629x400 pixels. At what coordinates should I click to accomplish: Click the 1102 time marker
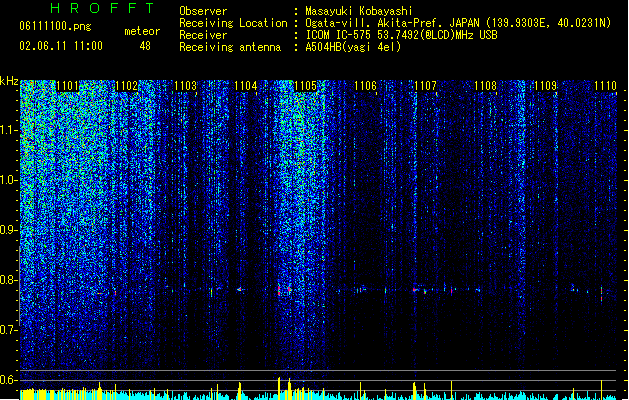pos(126,86)
